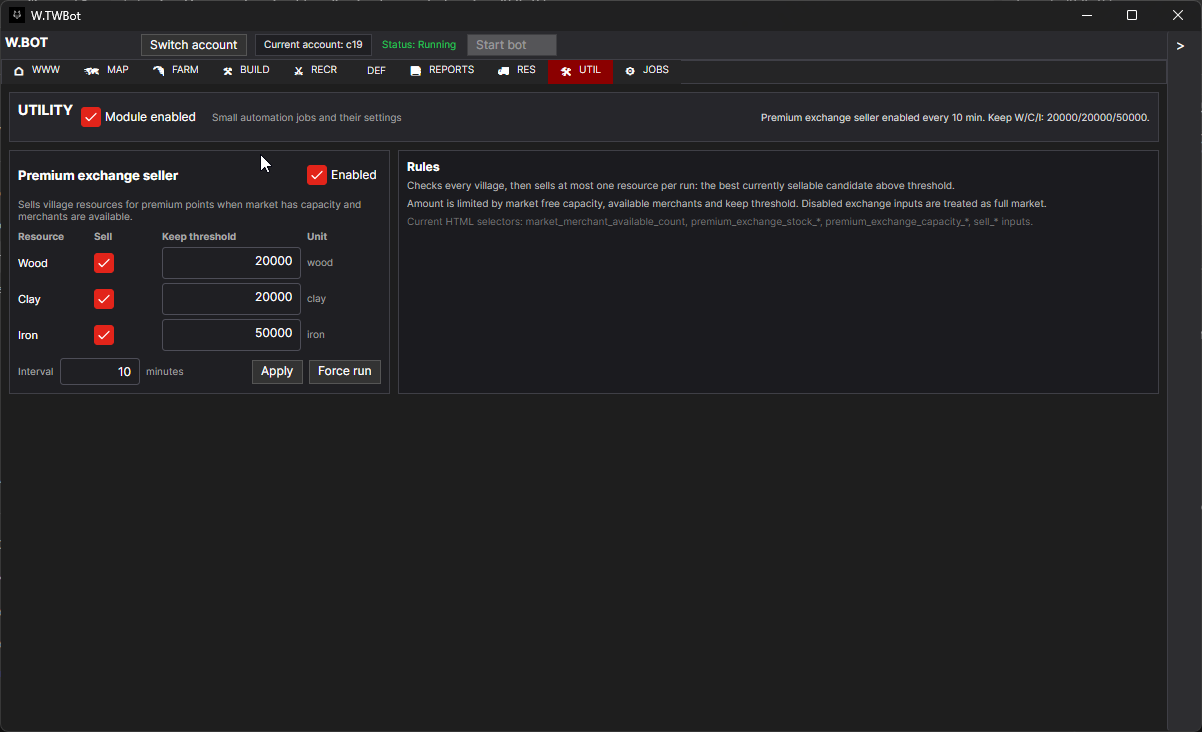Uncheck the Wood sell checkbox
Image resolution: width=1202 pixels, height=732 pixels.
point(104,263)
